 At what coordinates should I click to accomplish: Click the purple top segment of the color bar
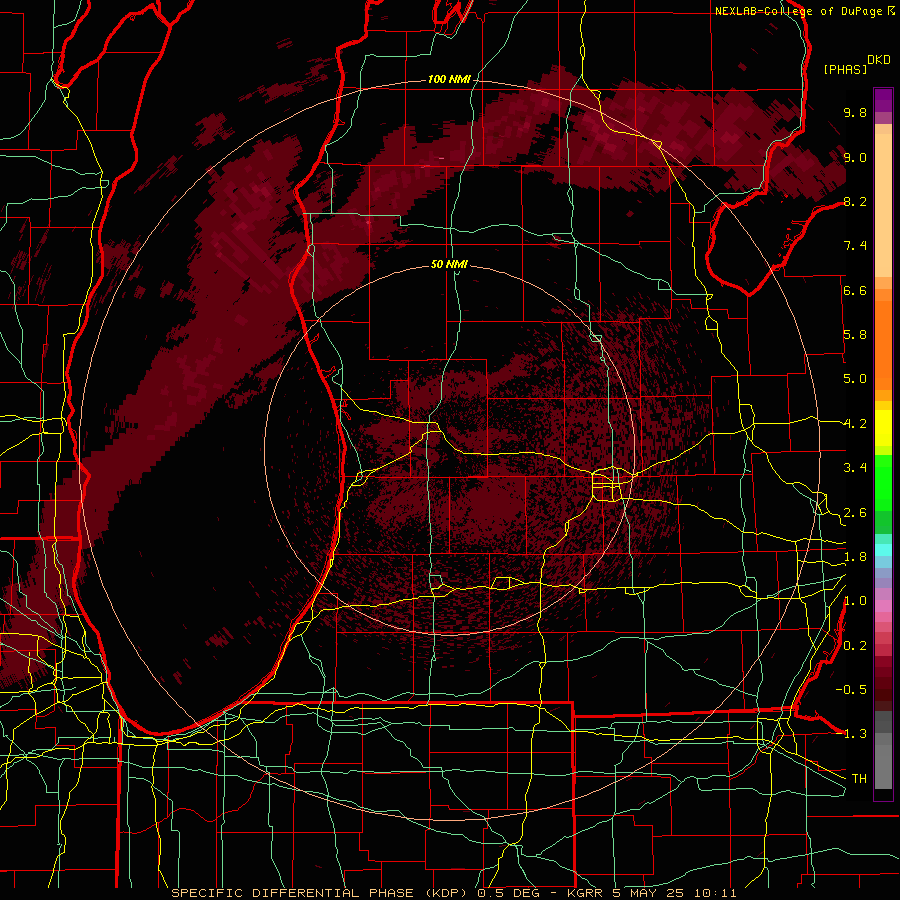coord(883,100)
